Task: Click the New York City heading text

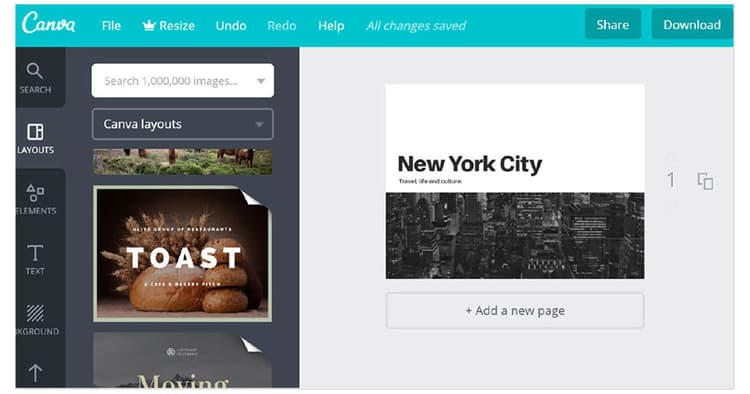Action: (x=470, y=164)
